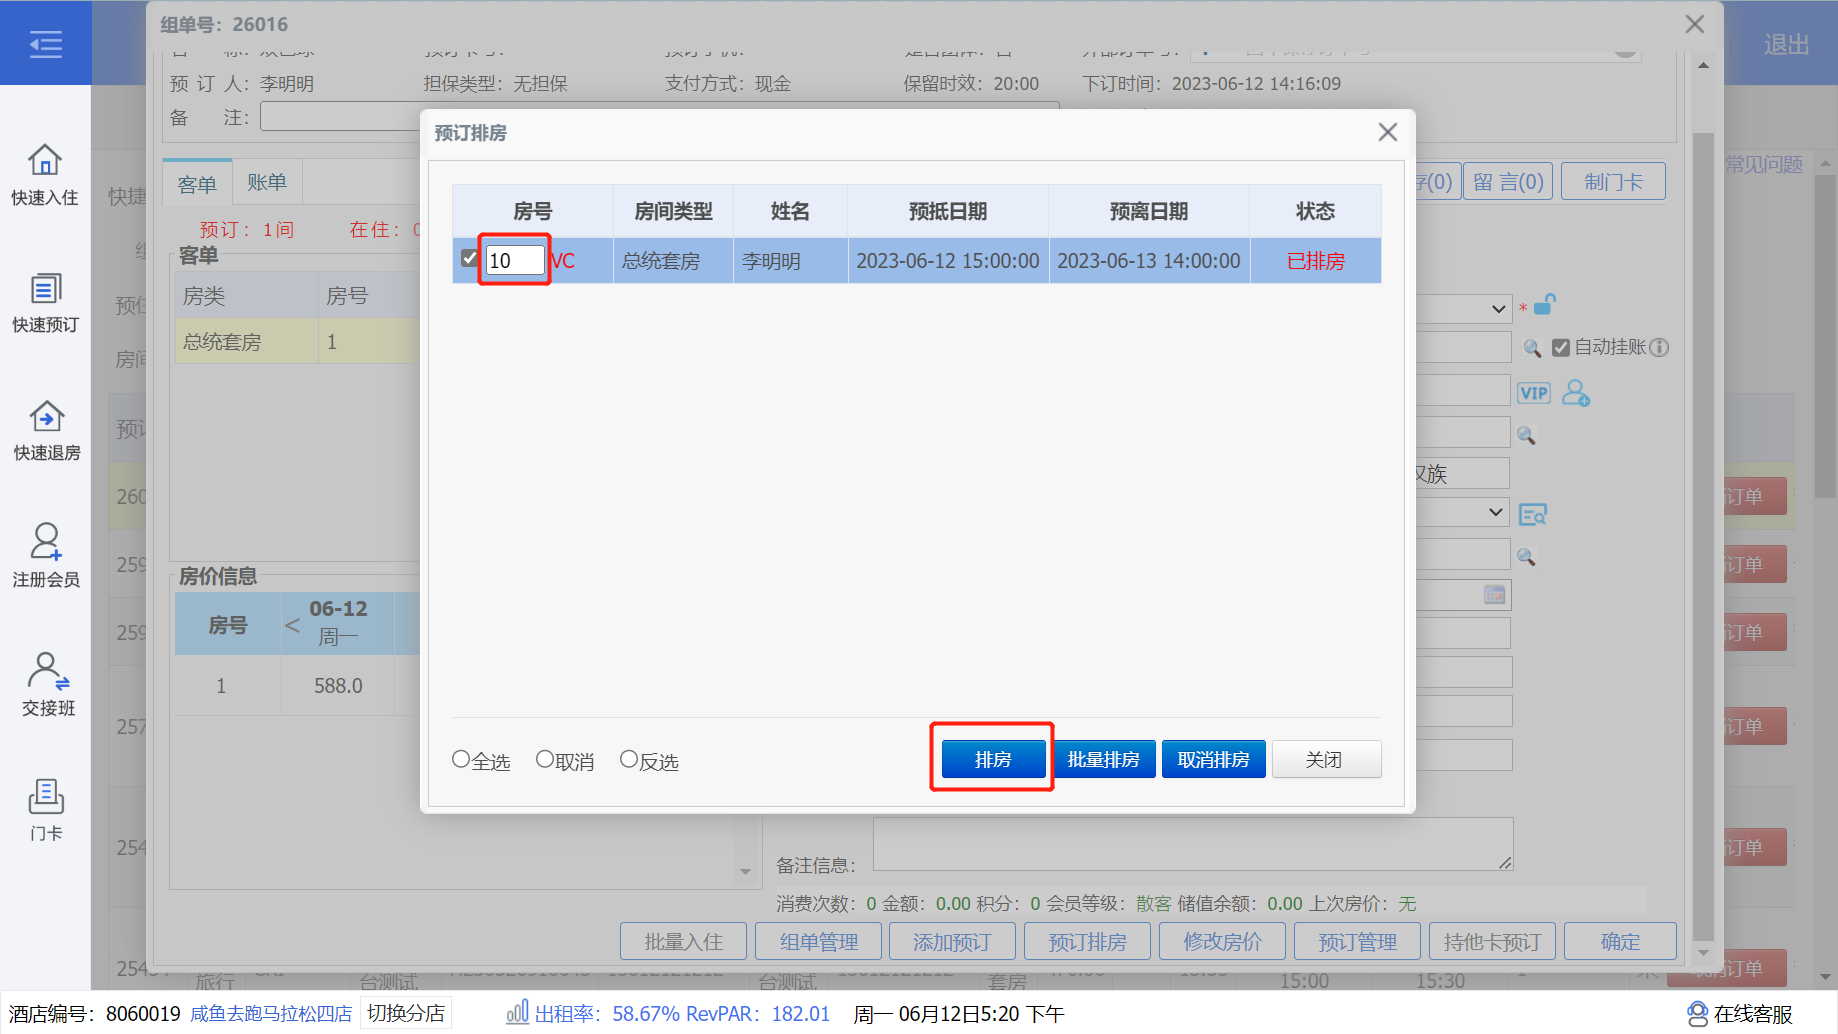Click the 制门卡 button
1838x1034 pixels.
click(x=1613, y=182)
